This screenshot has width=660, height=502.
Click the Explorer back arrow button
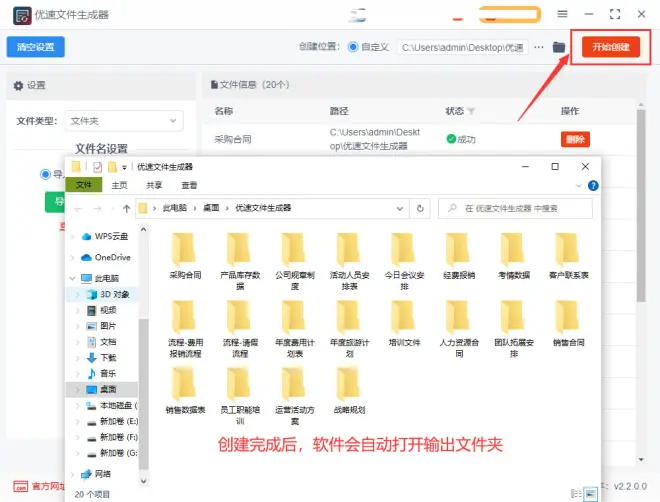coord(78,208)
